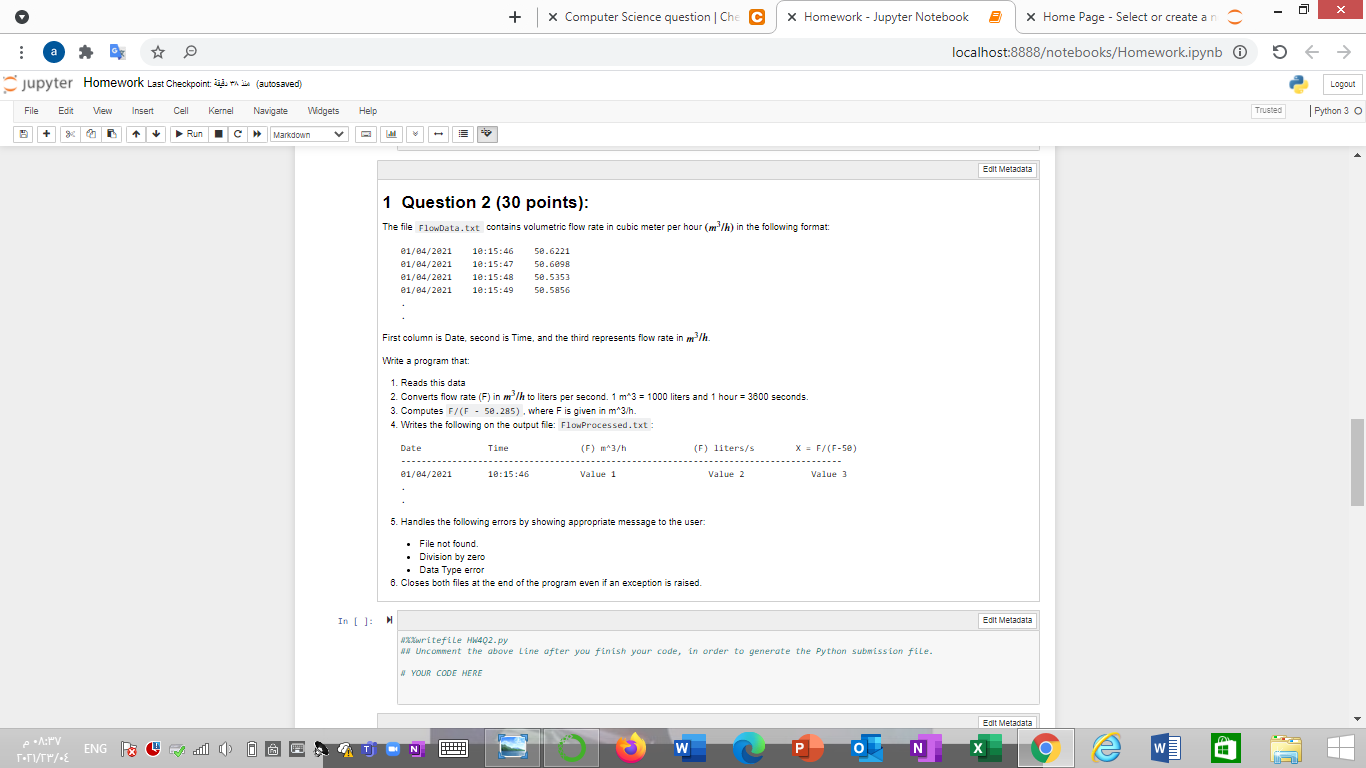
Task: Open the command palette
Action: (x=365, y=133)
